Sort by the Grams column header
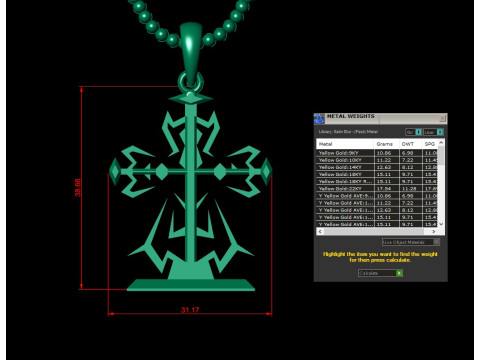 coord(387,144)
